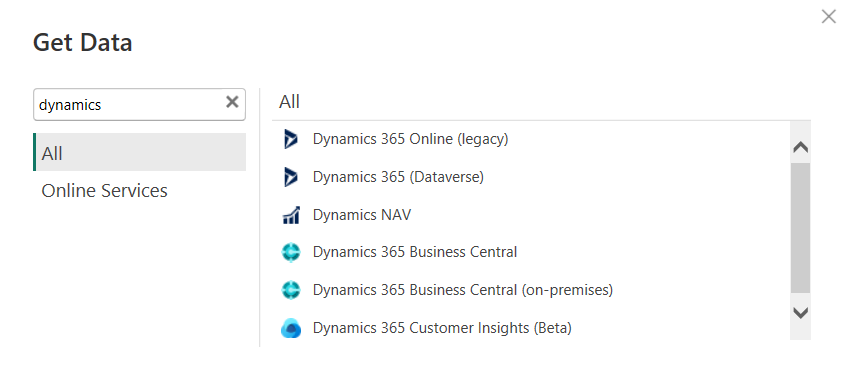
Task: Select Dynamics 365 Business Central (on-premises)
Action: pyautogui.click(x=462, y=290)
